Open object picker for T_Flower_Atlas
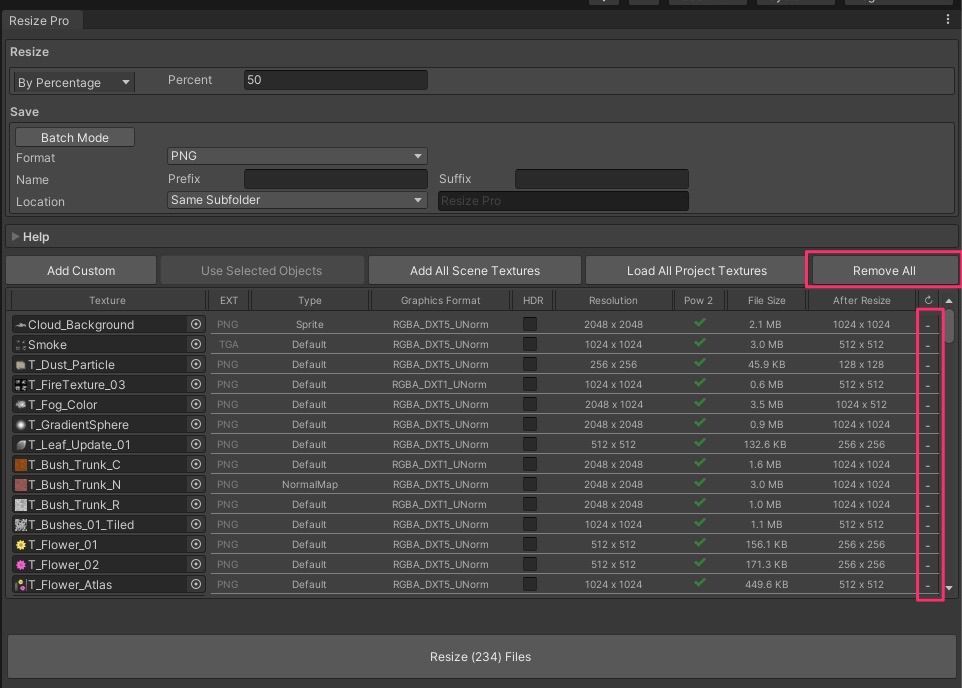The height and width of the screenshot is (688, 962). click(196, 584)
